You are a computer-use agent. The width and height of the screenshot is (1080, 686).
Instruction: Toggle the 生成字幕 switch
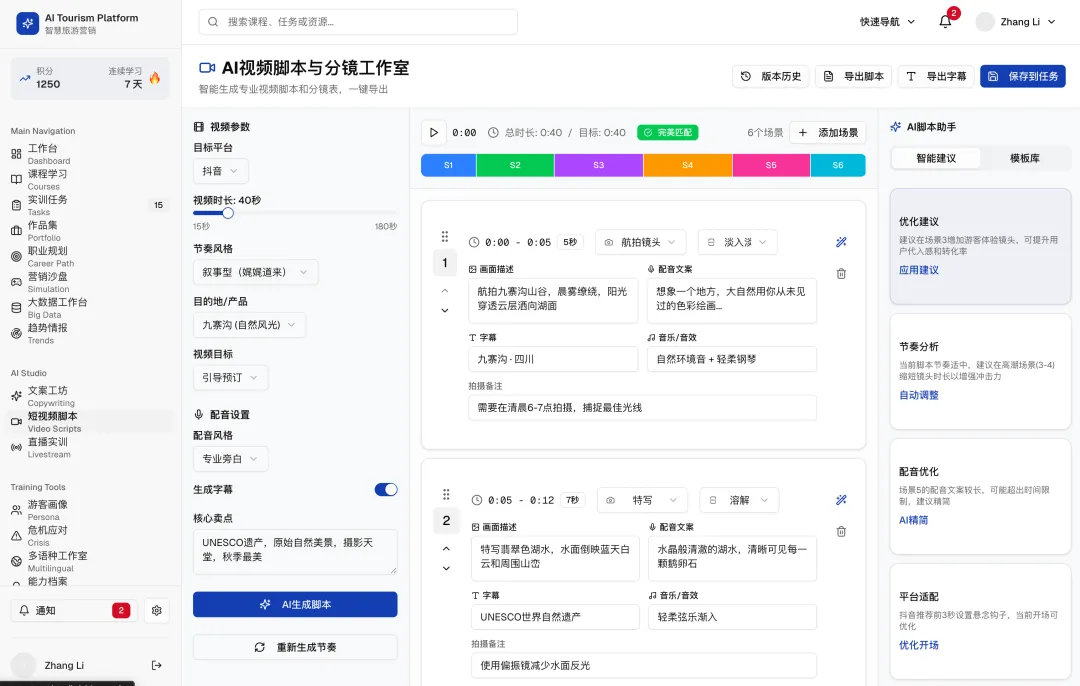point(386,490)
